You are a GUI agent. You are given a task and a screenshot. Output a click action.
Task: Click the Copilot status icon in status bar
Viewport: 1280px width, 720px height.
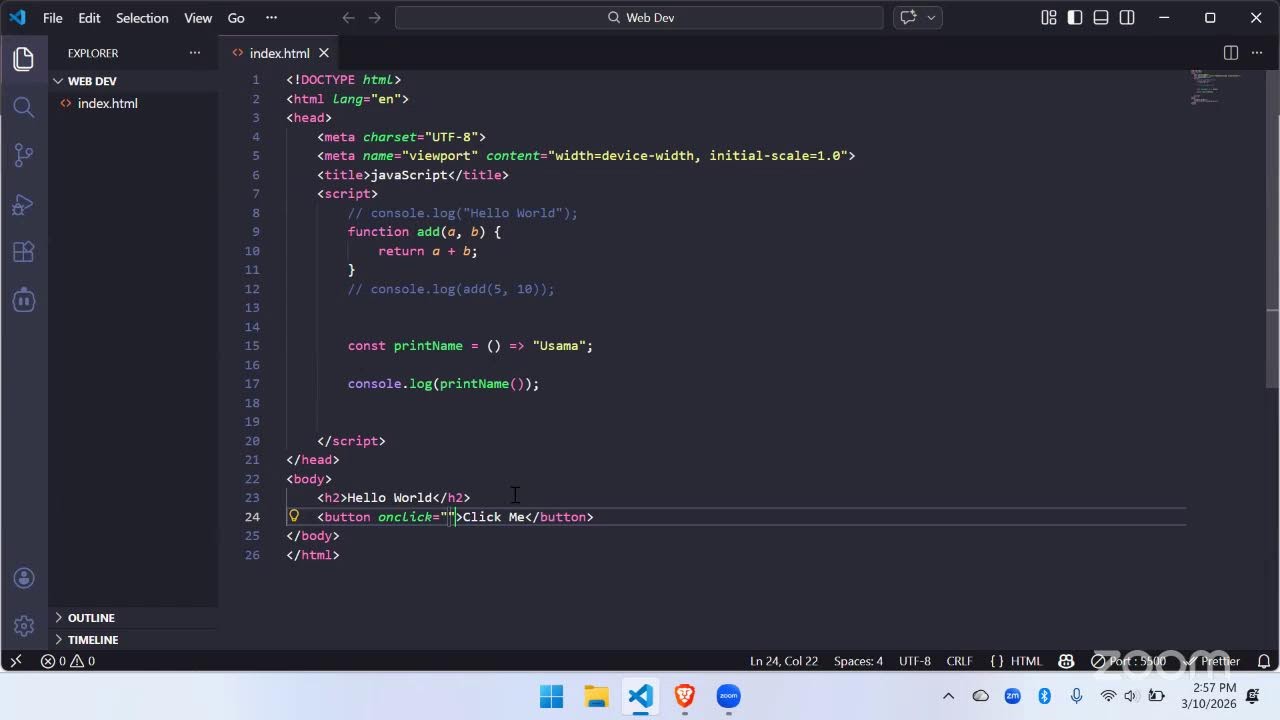coord(1066,661)
